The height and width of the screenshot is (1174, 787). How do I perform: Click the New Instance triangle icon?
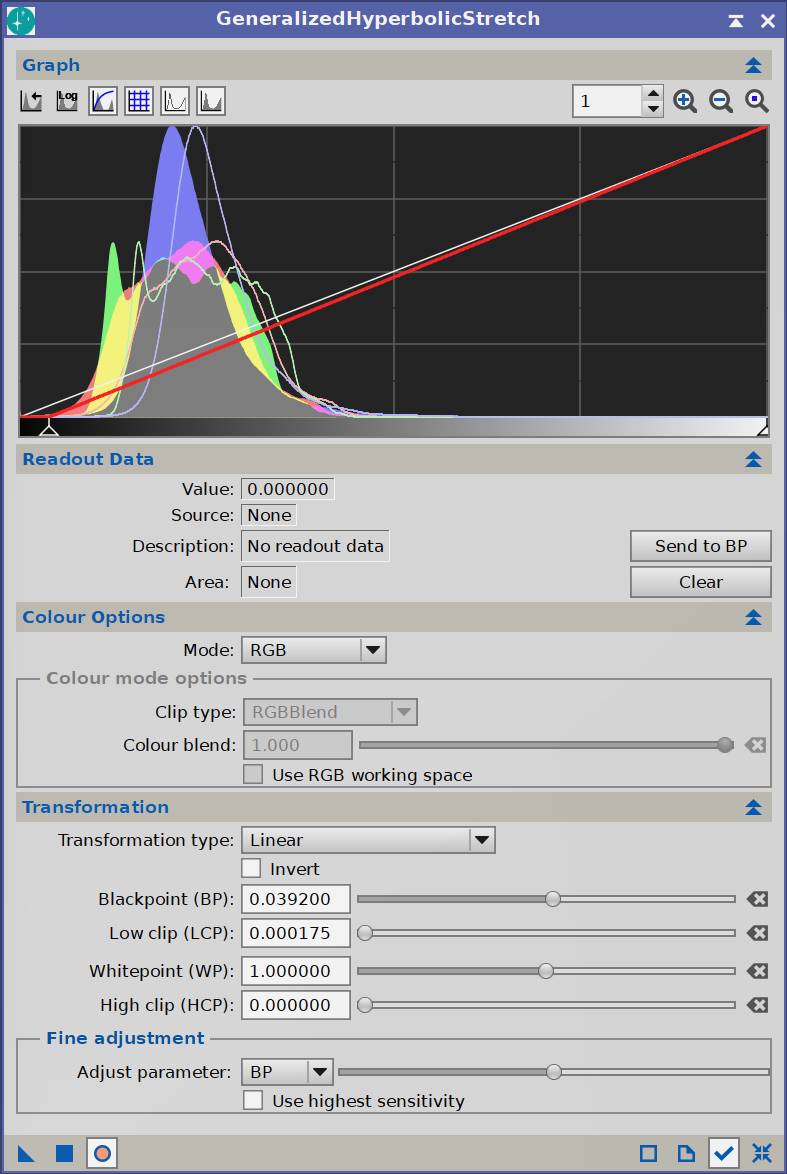coord(26,1153)
